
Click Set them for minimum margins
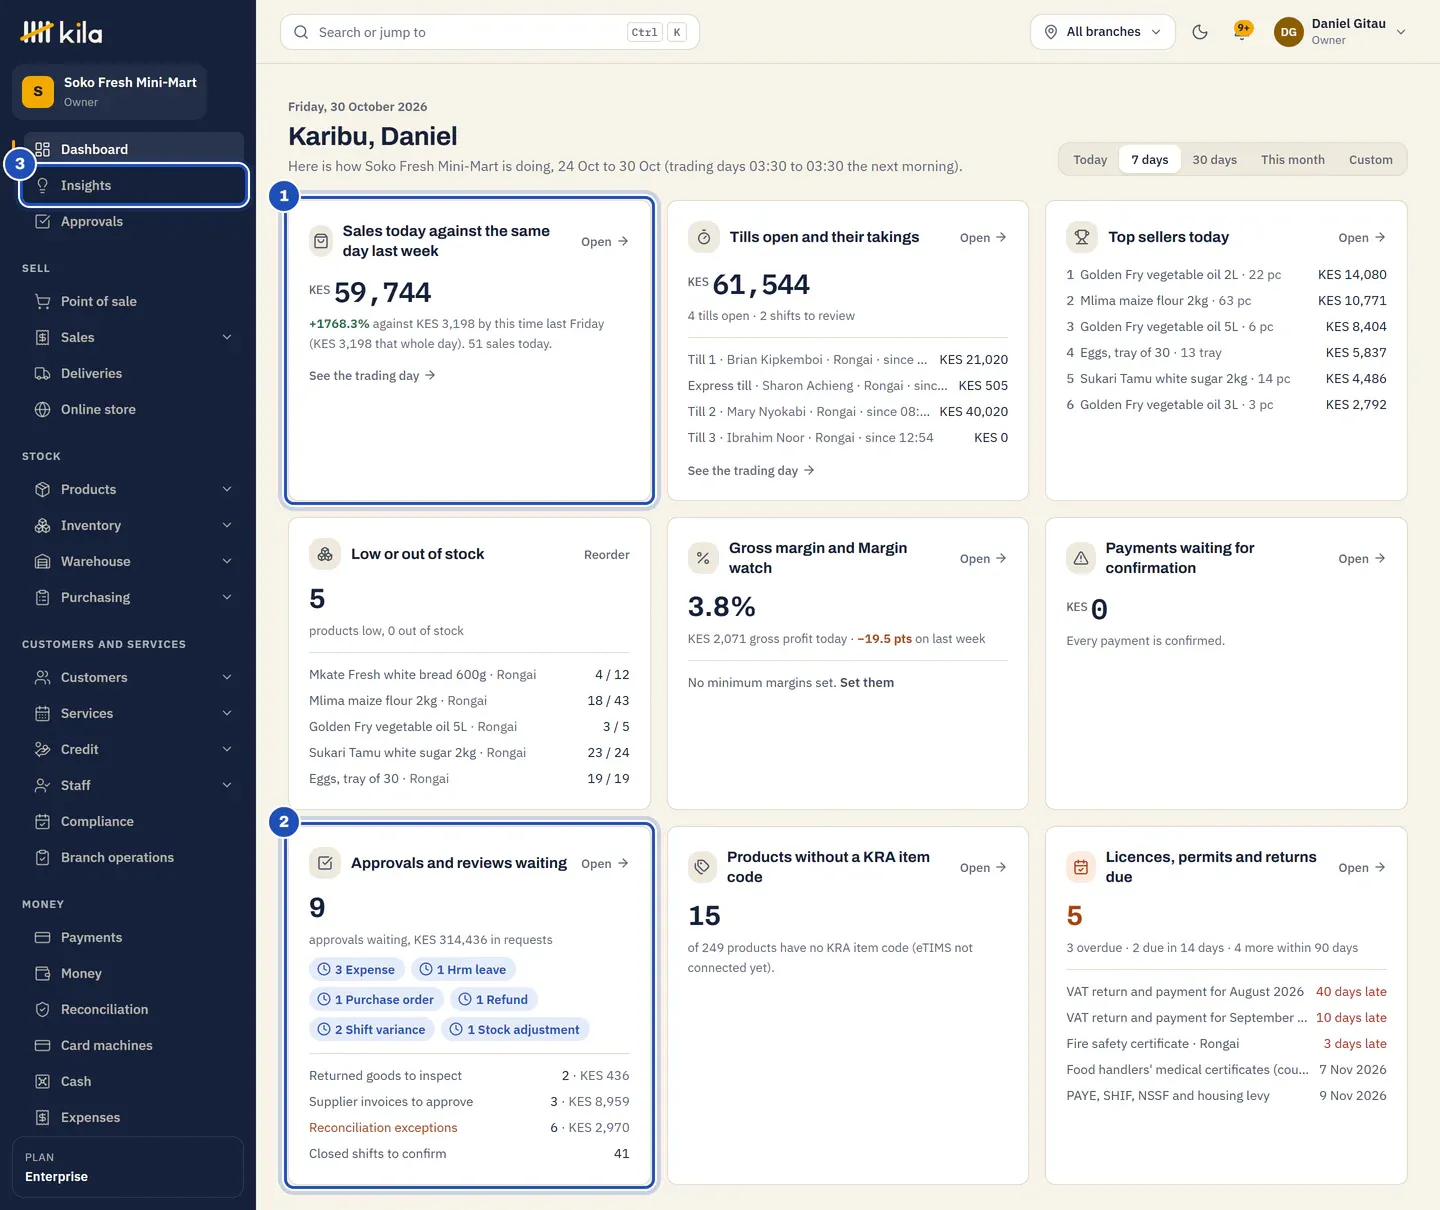click(x=867, y=682)
